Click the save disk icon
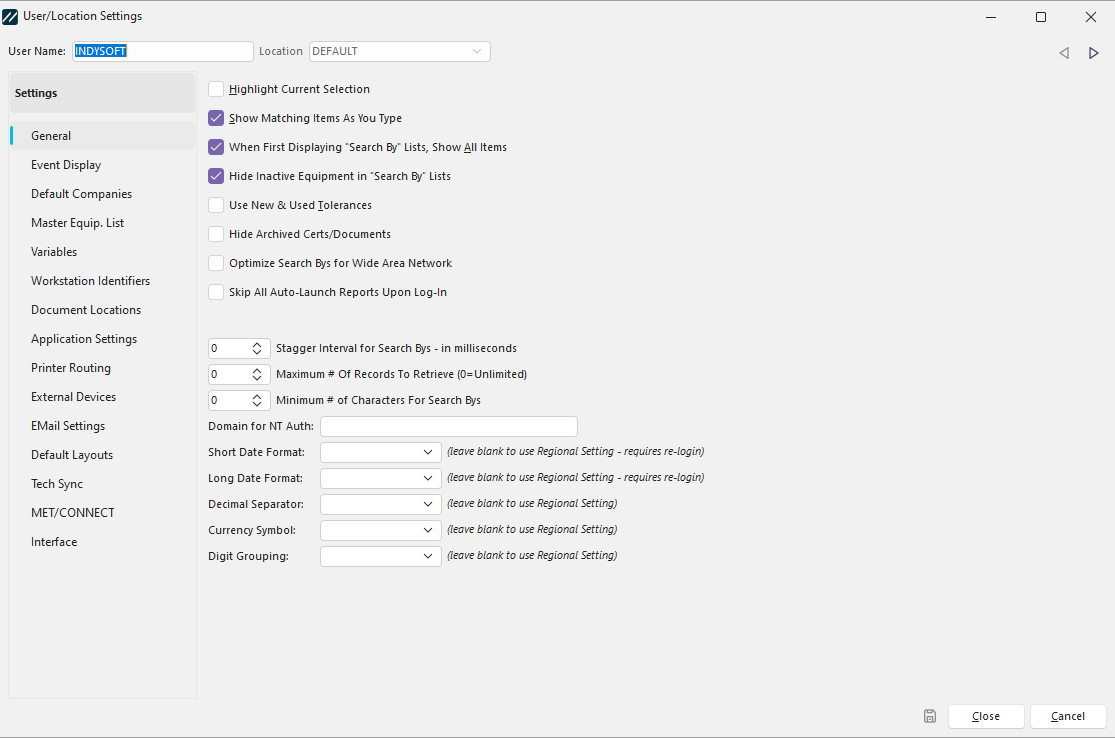The height and width of the screenshot is (738, 1115). pyautogui.click(x=930, y=716)
